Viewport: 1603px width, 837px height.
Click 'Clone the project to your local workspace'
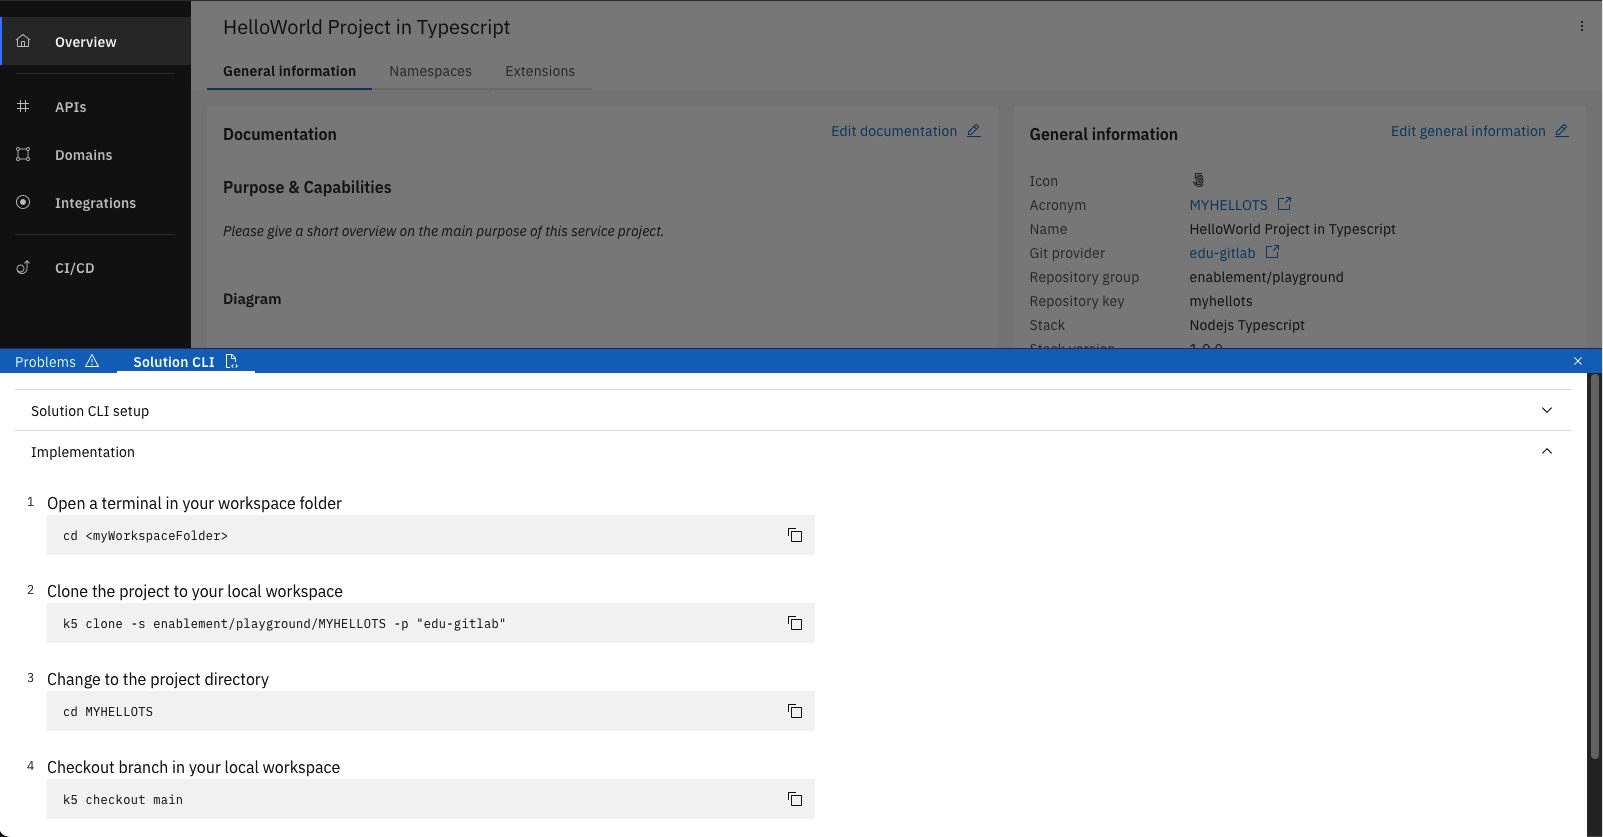pos(195,591)
